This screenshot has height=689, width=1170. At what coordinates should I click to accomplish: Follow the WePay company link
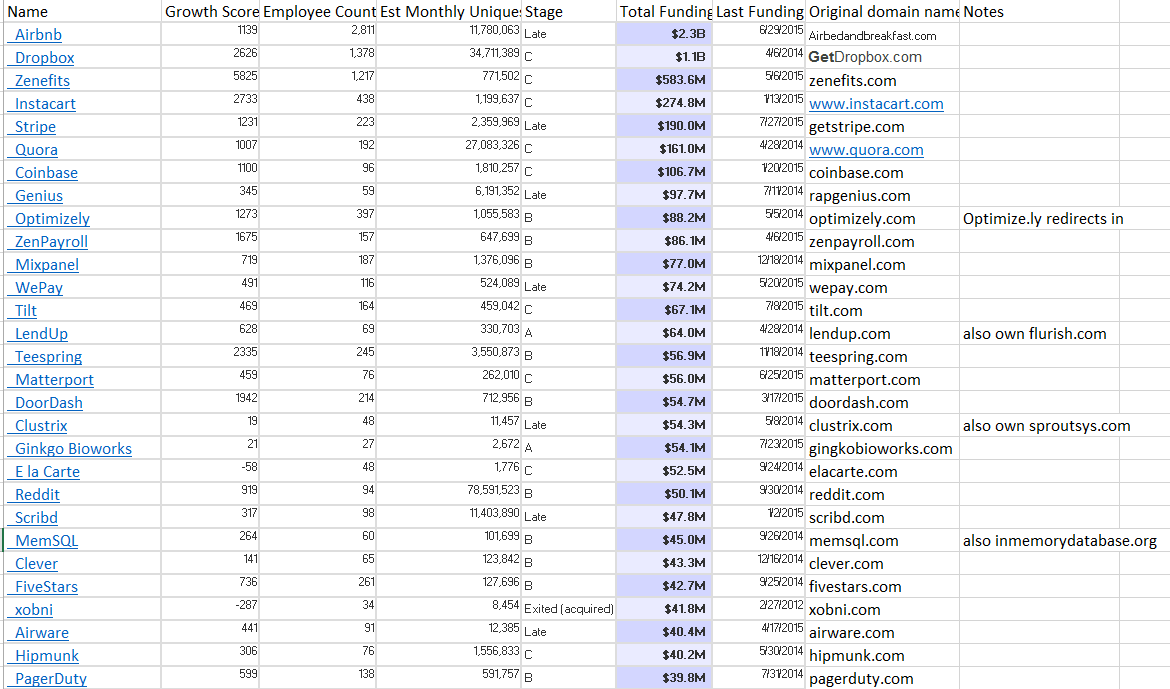[39, 288]
